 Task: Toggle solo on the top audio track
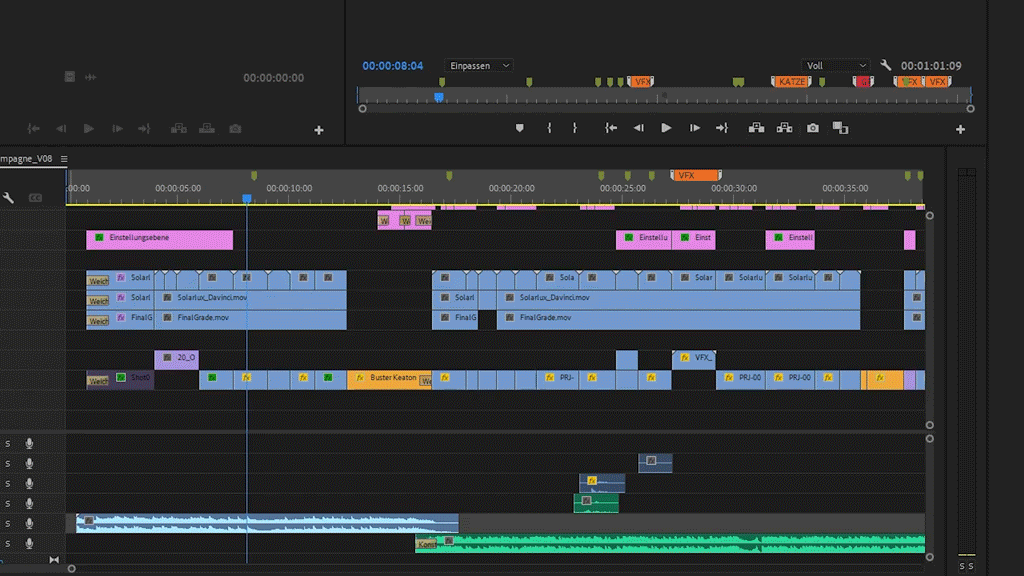[x=8, y=444]
